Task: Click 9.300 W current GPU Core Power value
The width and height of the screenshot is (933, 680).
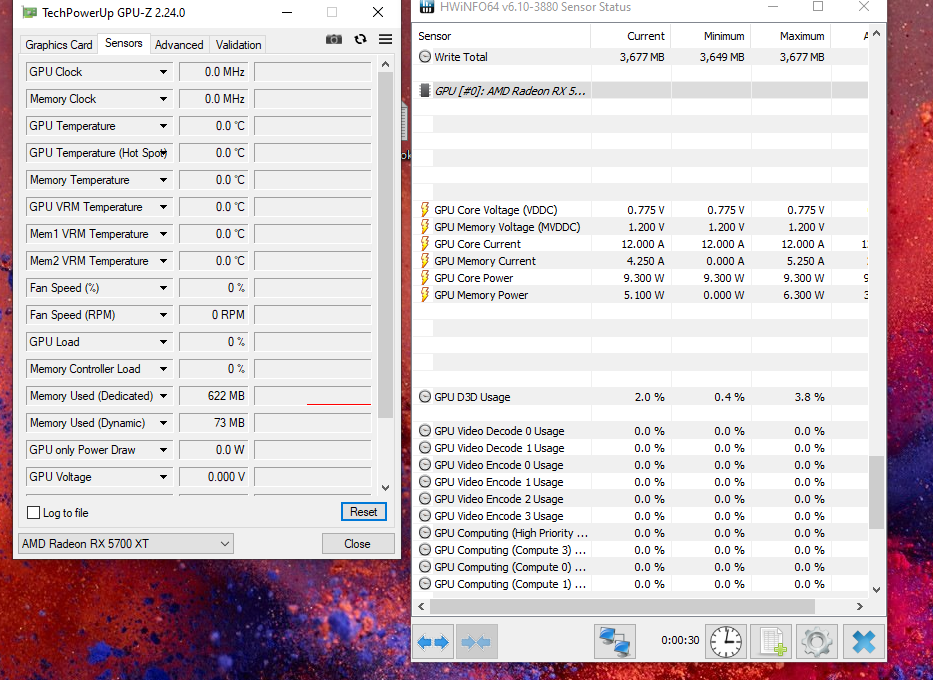Action: point(644,278)
